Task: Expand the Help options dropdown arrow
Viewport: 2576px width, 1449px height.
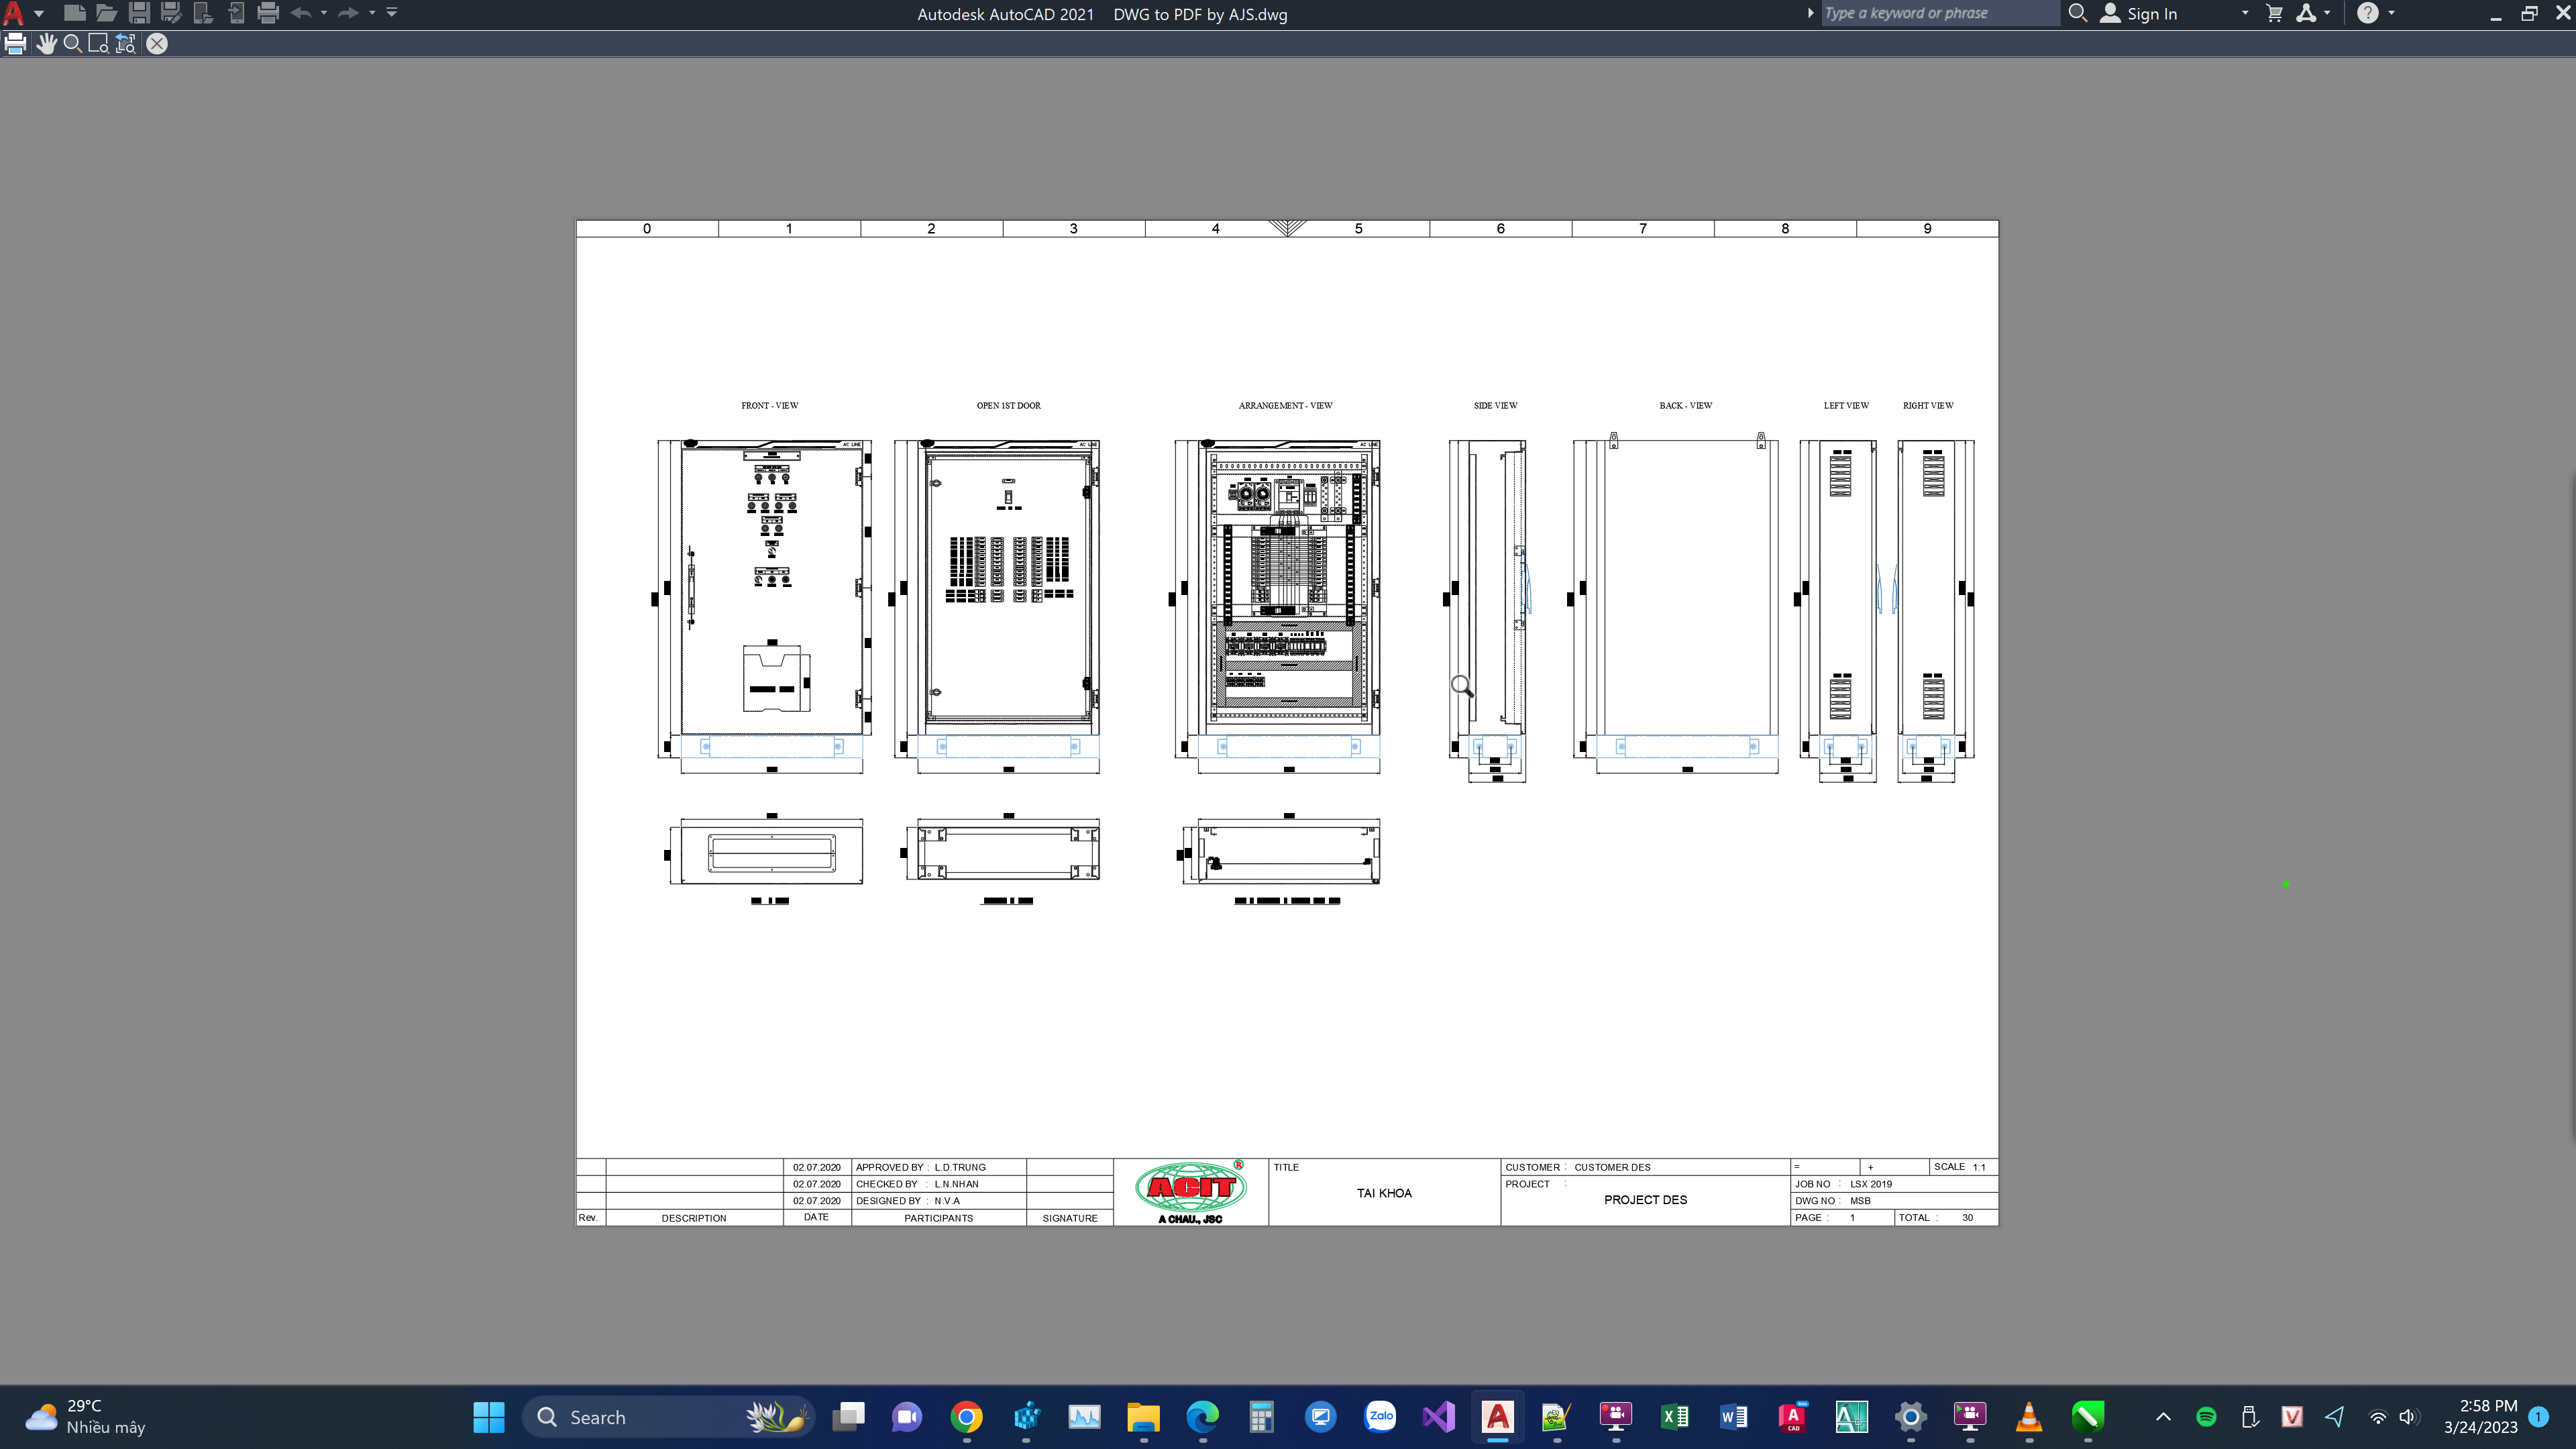Action: point(2392,13)
